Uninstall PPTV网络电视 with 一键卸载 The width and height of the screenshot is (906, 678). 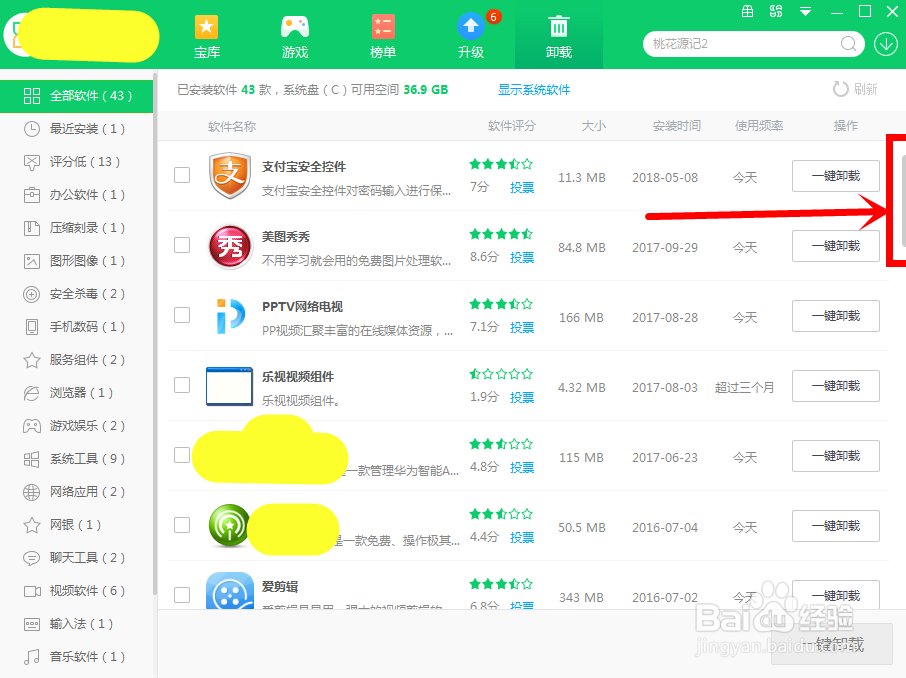pos(836,316)
